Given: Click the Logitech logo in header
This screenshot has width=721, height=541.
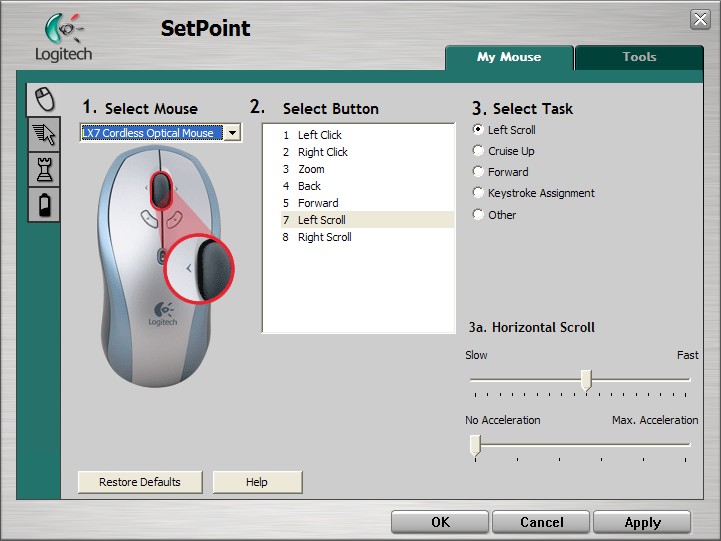Looking at the screenshot, I should [63, 38].
